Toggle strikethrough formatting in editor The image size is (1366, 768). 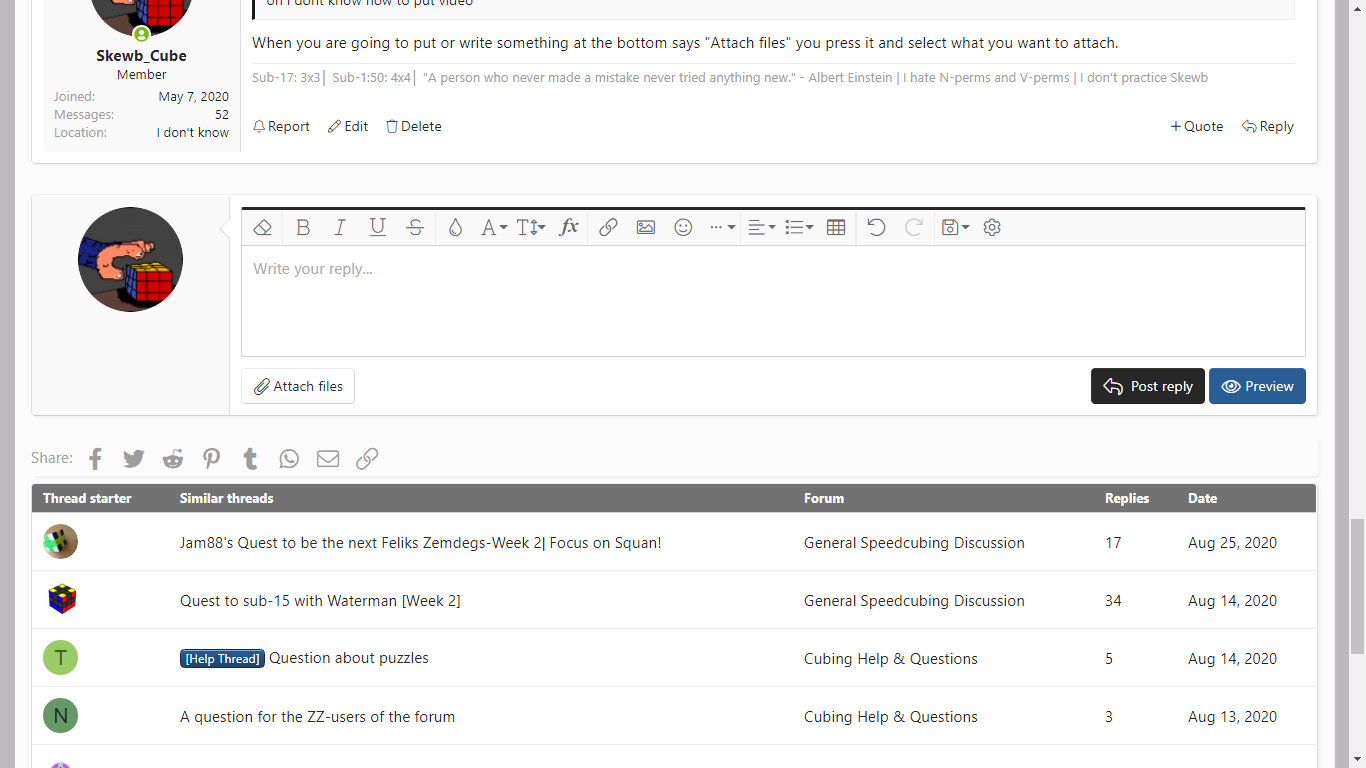coord(415,227)
